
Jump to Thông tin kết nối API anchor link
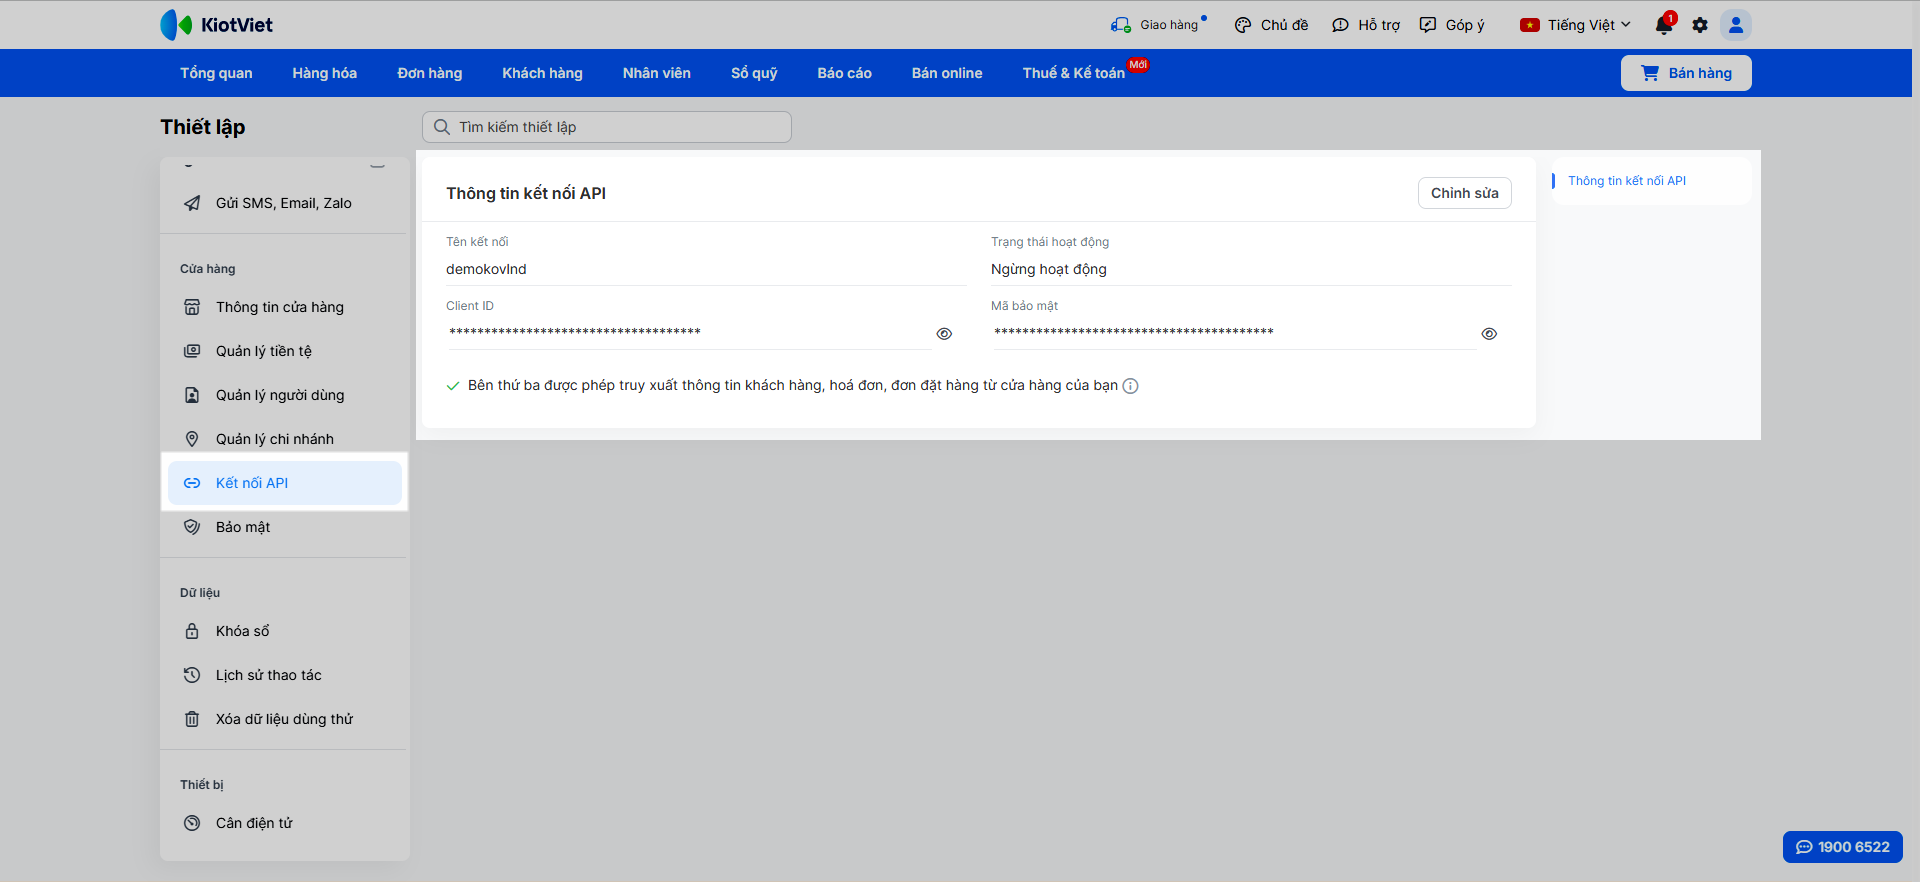pos(1627,181)
